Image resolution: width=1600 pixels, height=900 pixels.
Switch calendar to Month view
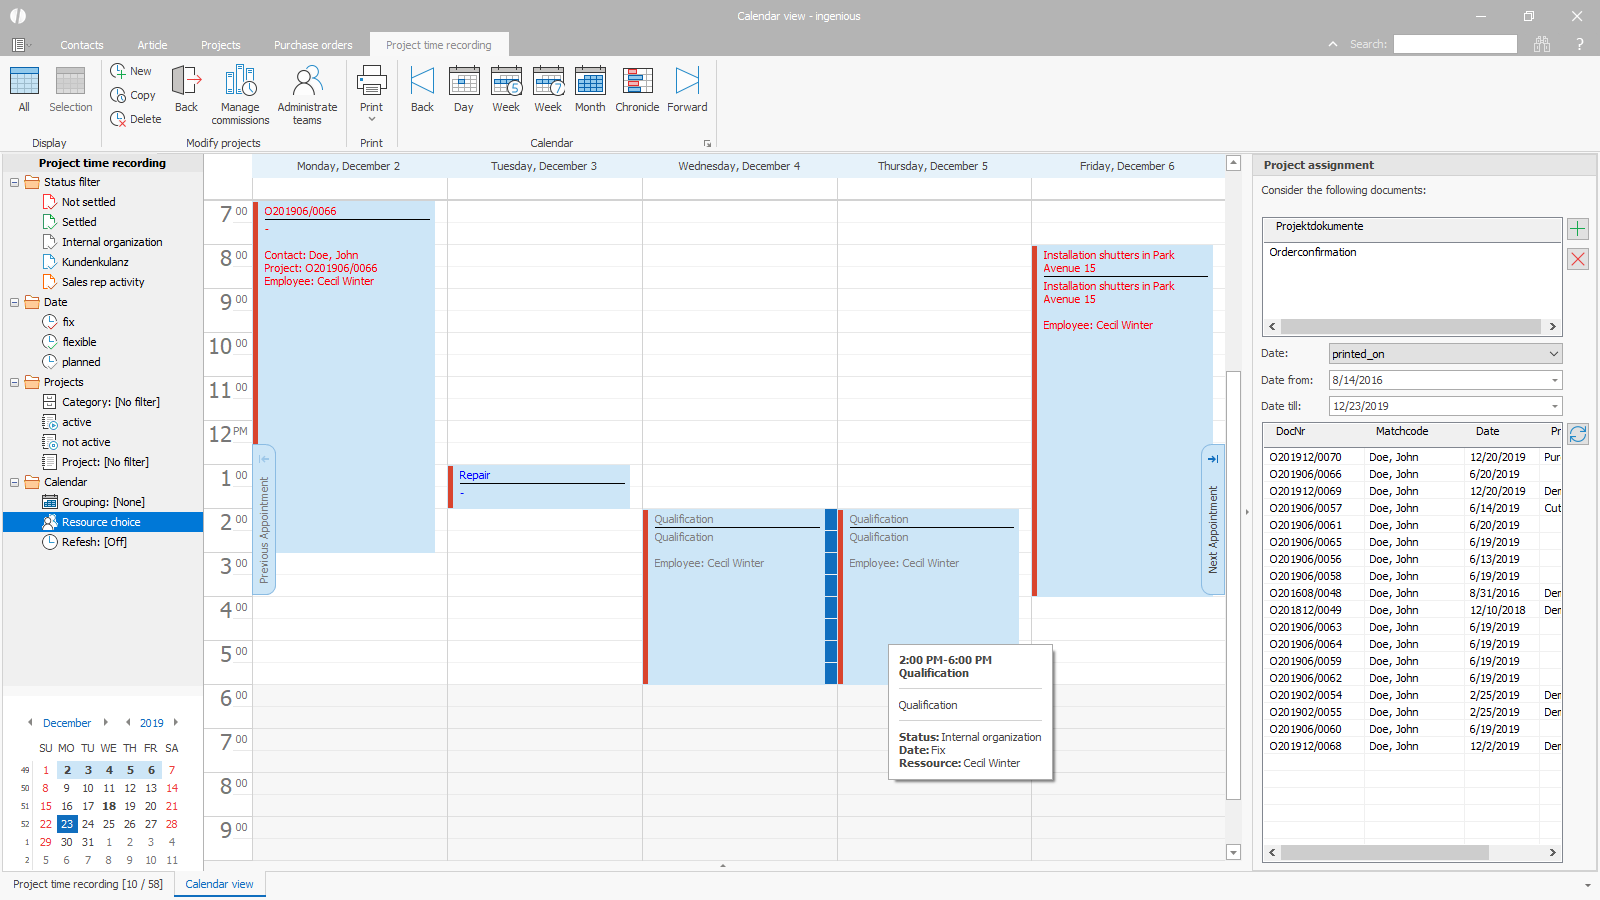coord(589,90)
